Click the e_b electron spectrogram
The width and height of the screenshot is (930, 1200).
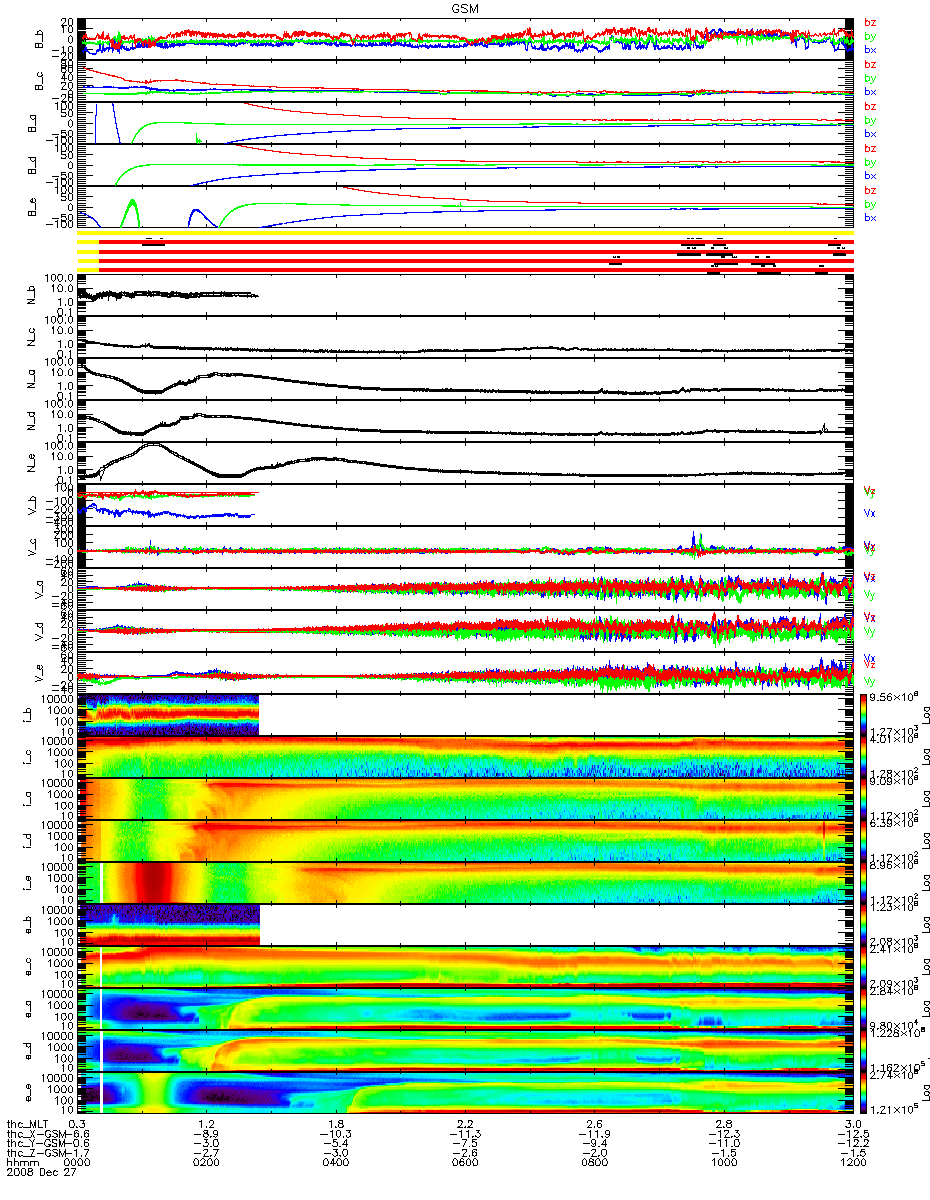coord(170,925)
